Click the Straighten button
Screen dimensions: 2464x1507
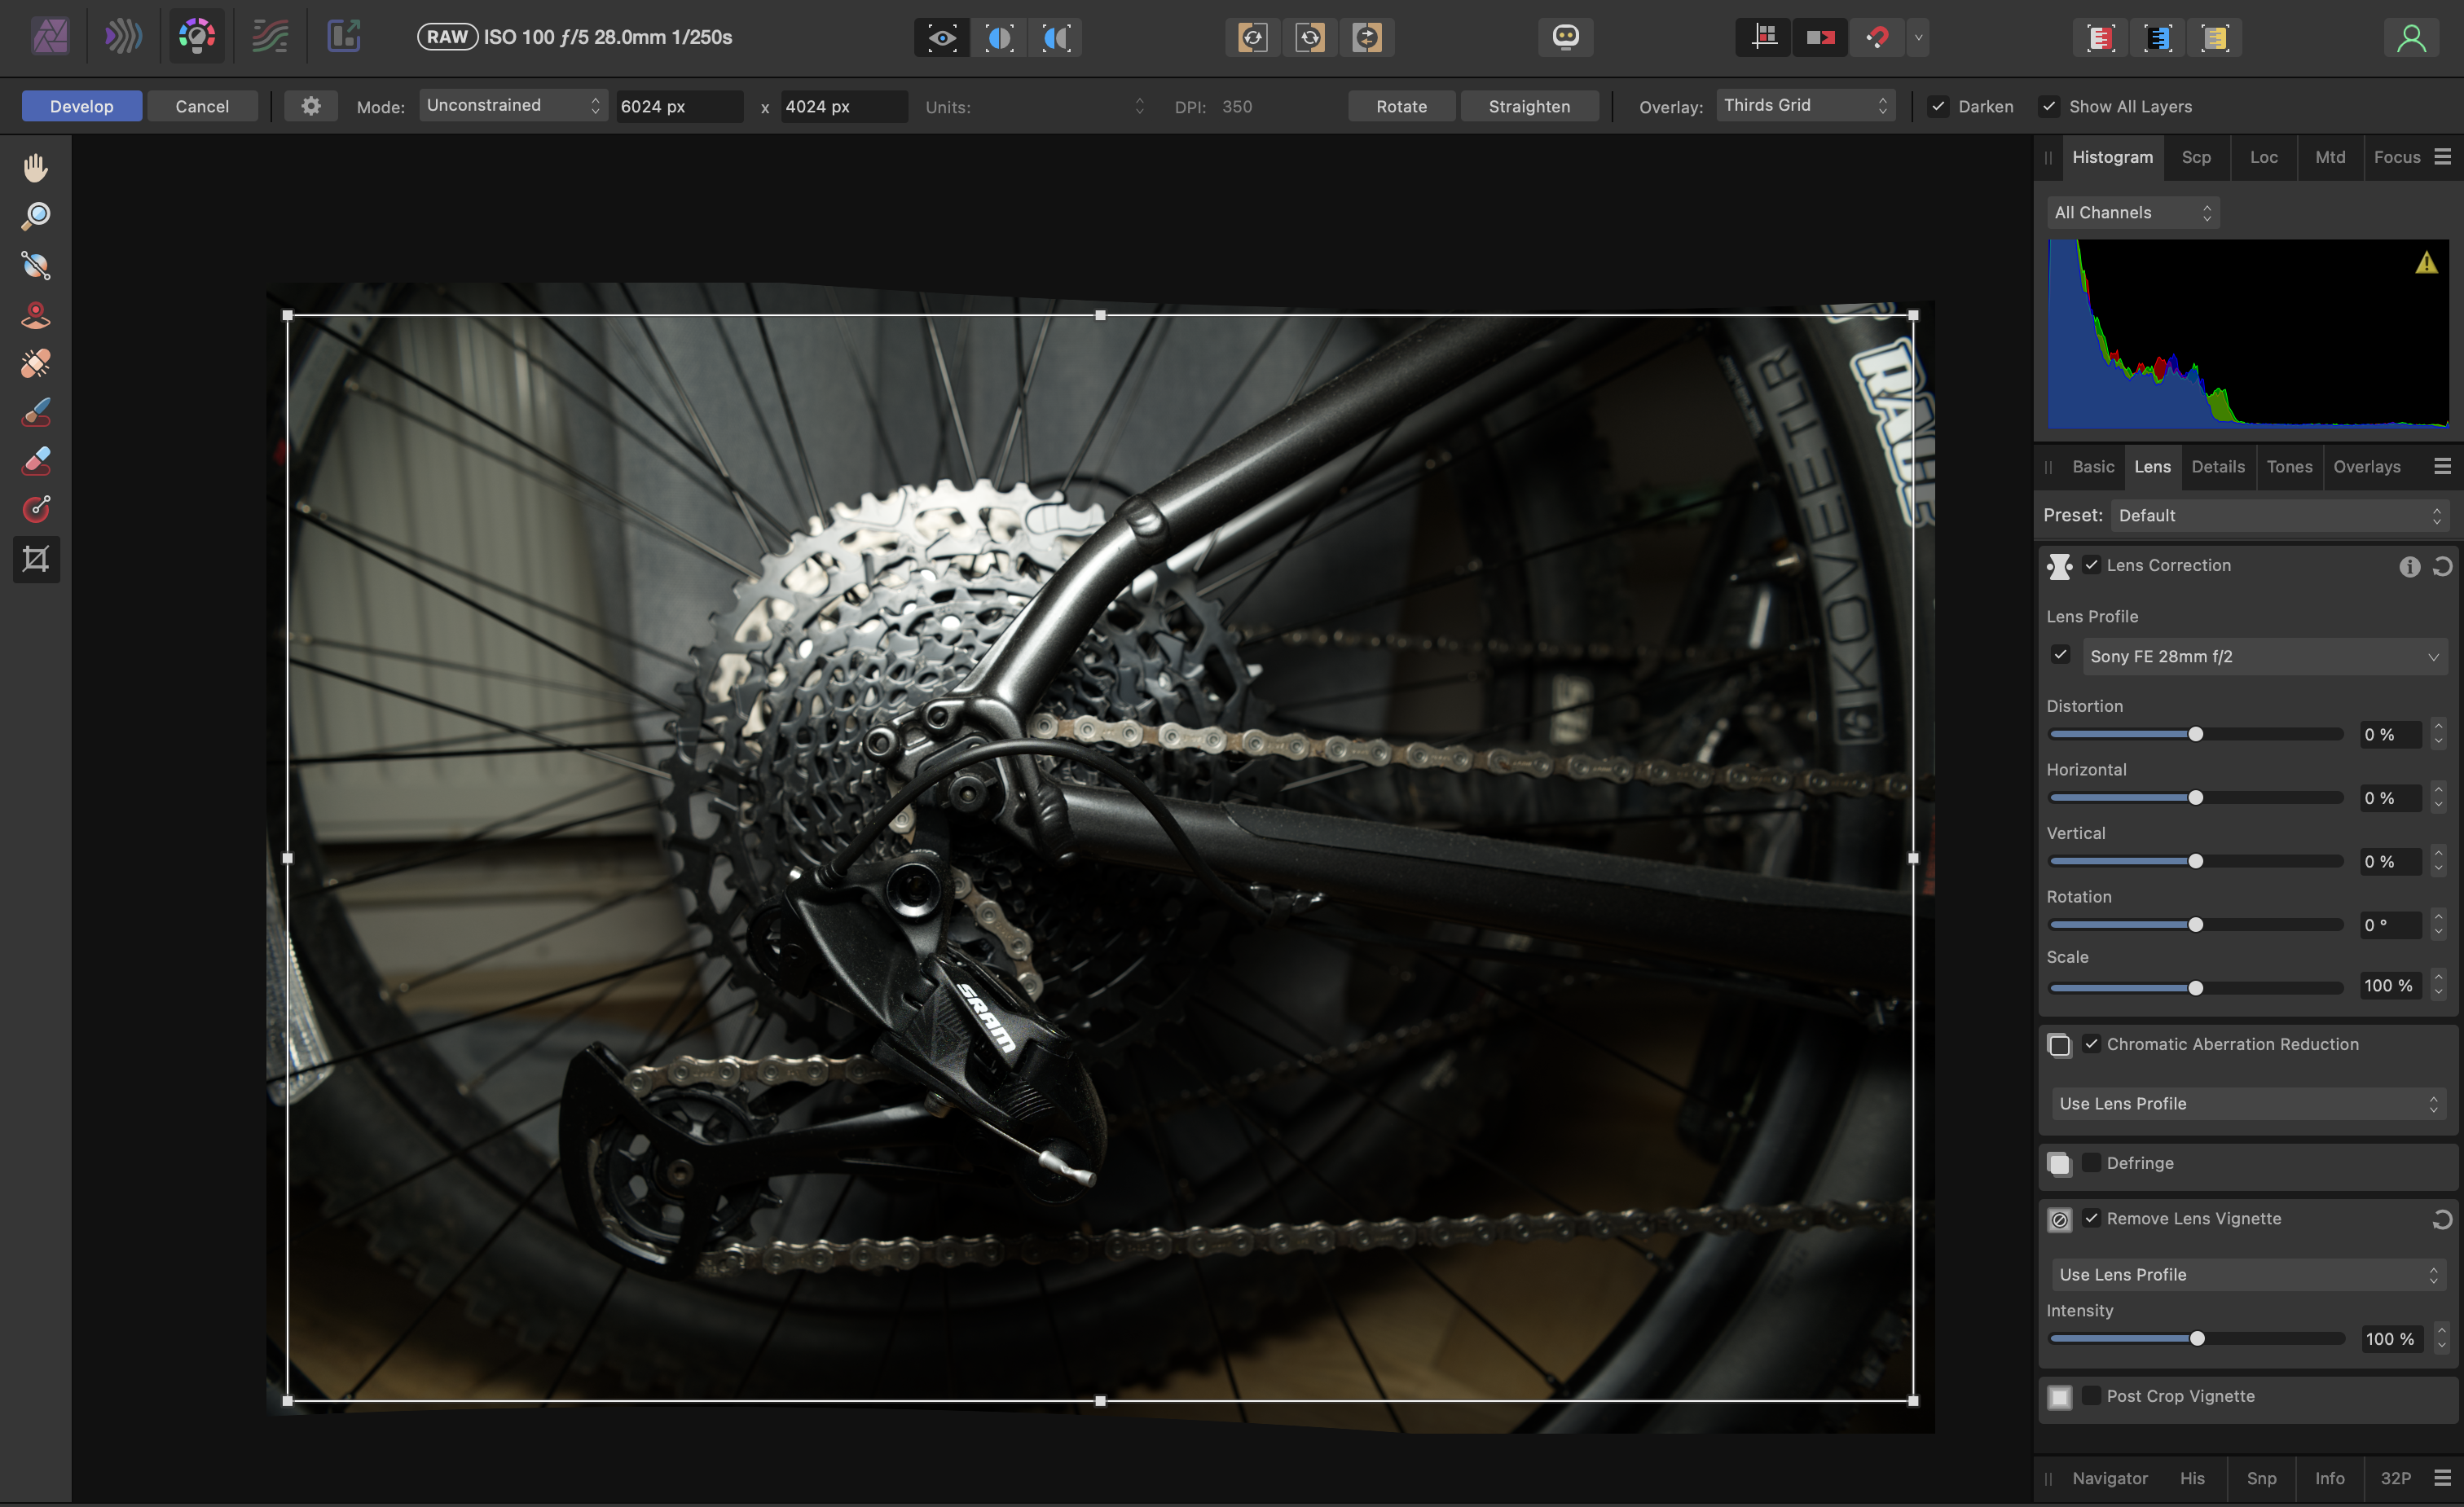(1529, 106)
